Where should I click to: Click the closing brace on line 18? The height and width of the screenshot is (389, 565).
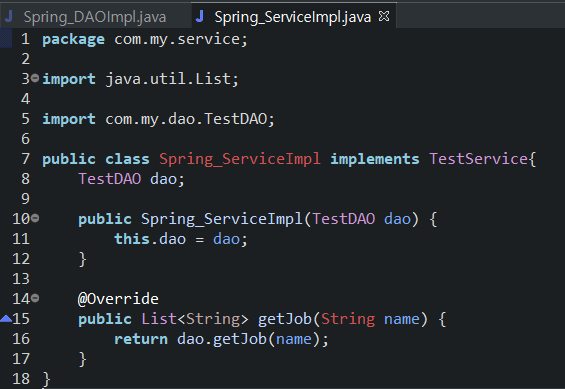click(46, 380)
